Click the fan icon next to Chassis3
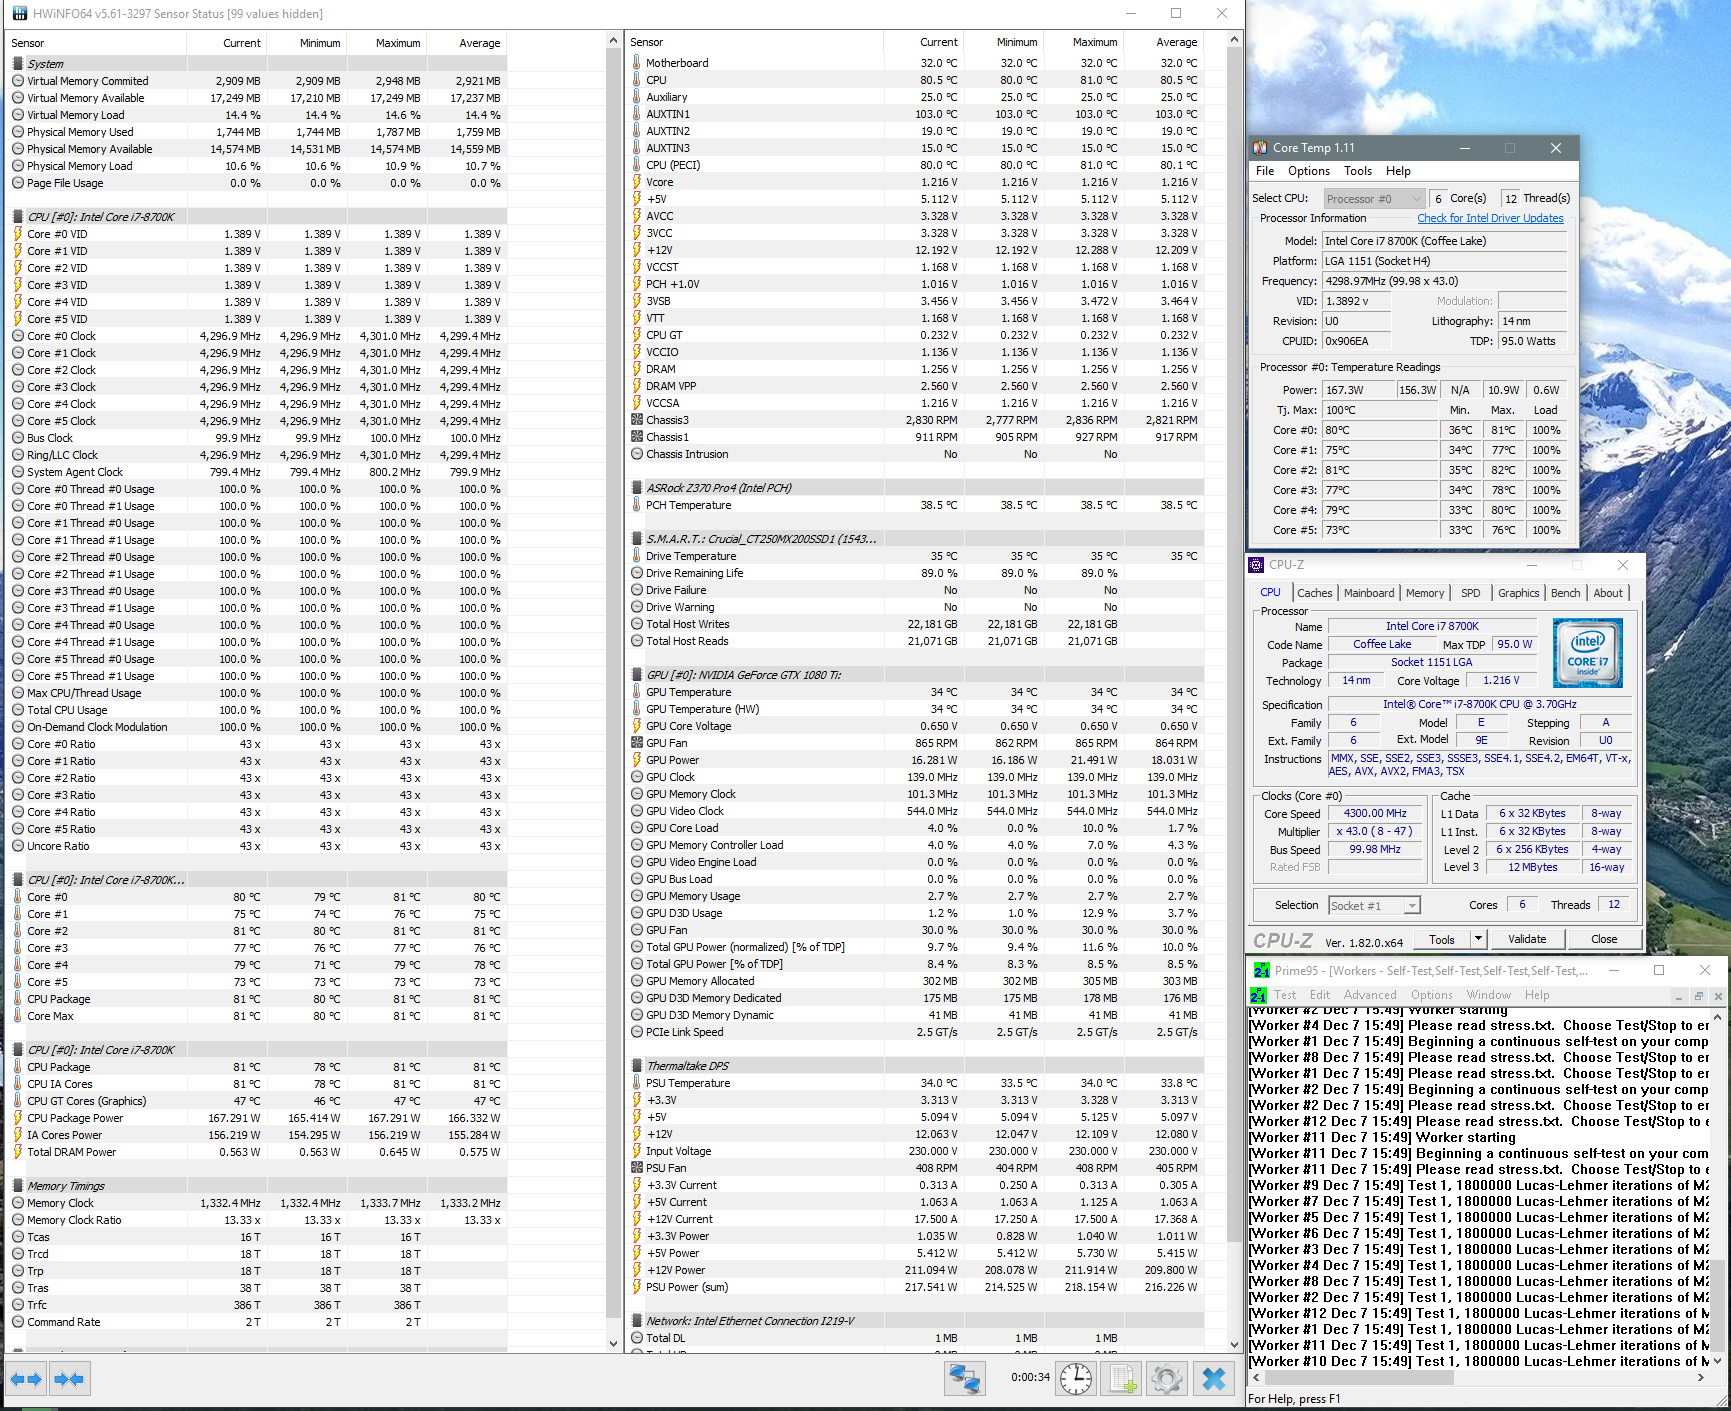This screenshot has width=1731, height=1411. (x=637, y=420)
